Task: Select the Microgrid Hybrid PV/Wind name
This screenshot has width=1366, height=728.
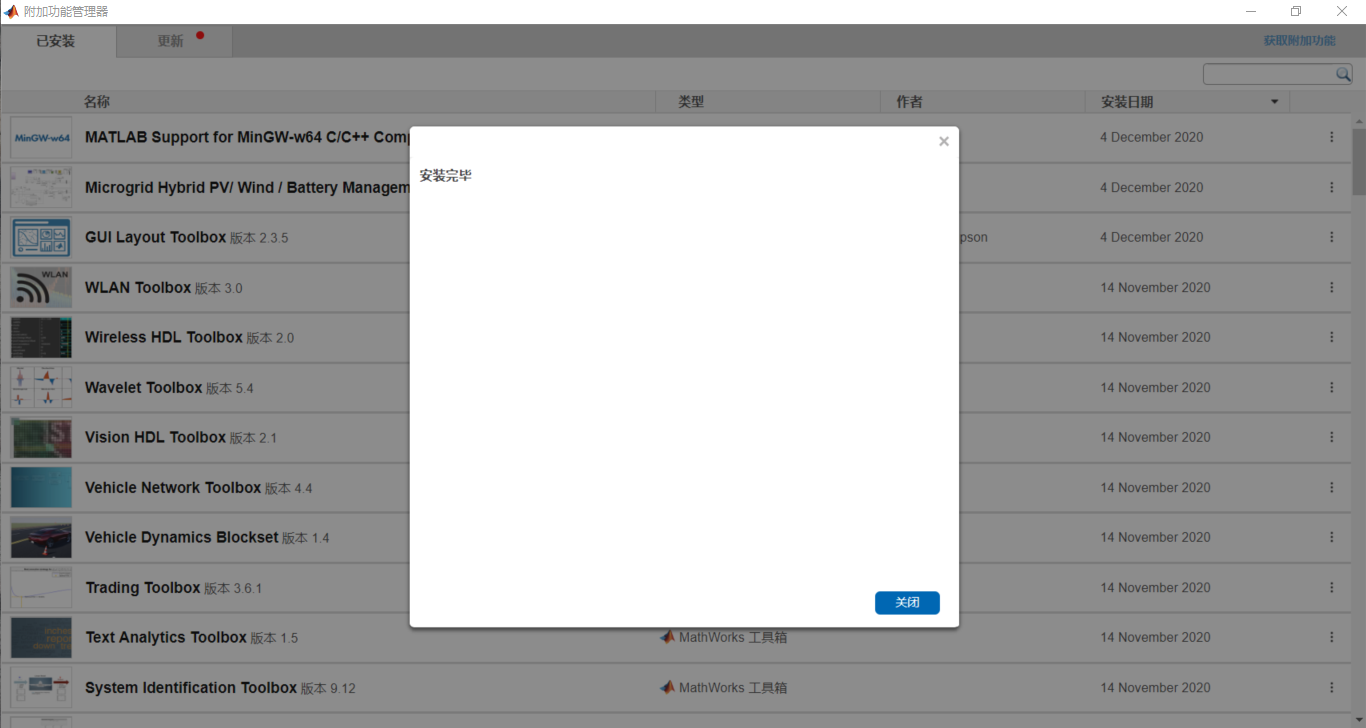Action: tap(247, 187)
